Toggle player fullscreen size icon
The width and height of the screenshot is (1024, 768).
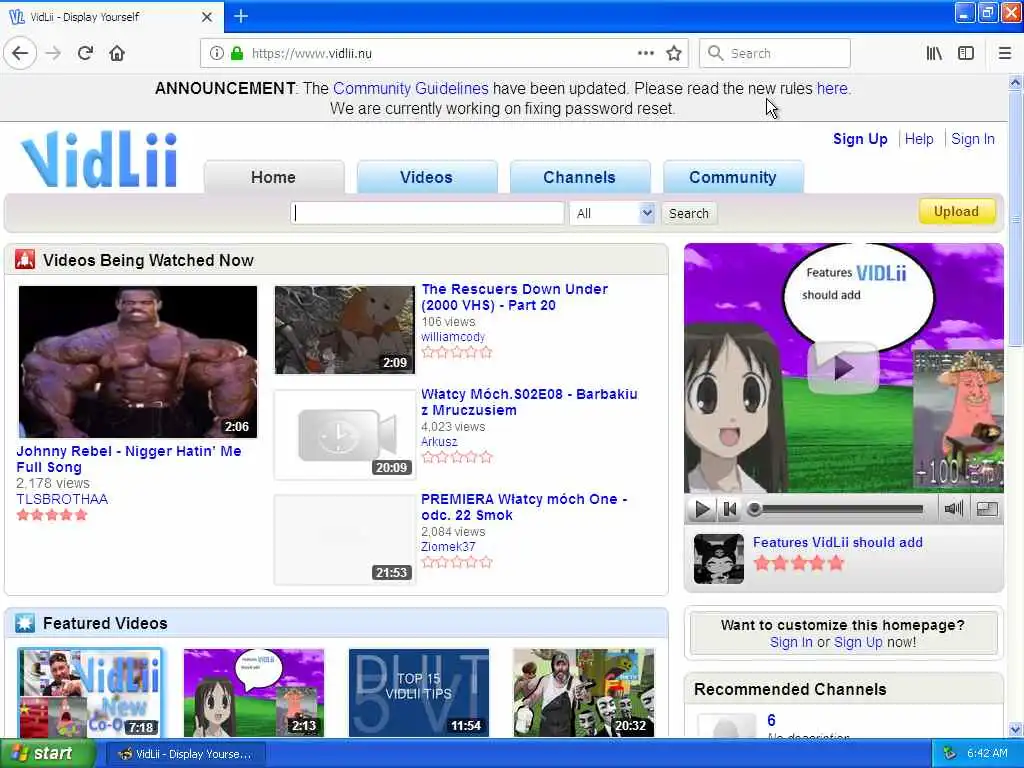click(987, 509)
